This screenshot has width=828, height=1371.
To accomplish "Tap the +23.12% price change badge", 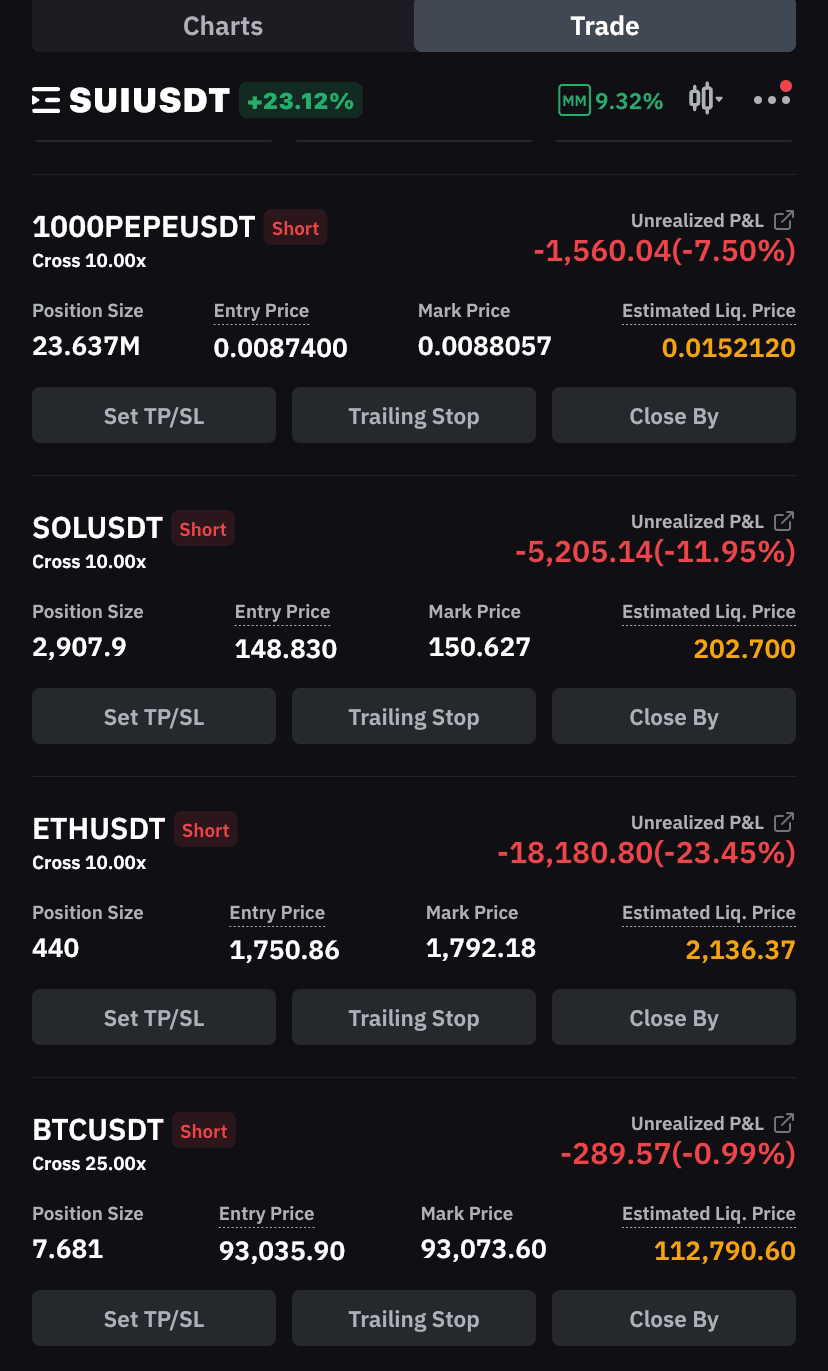I will coord(300,101).
